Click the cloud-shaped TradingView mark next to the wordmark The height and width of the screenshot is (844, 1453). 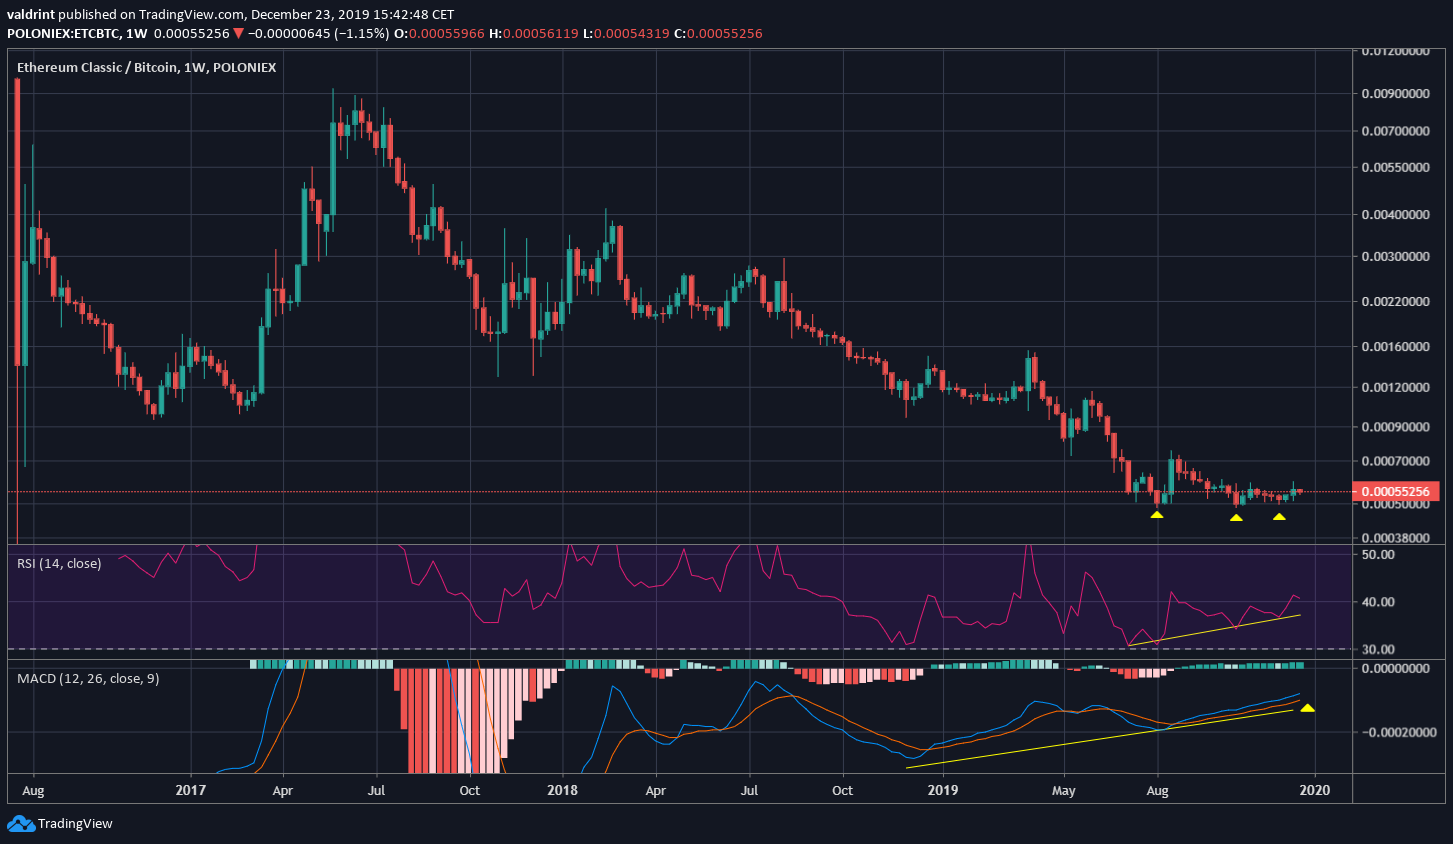[19, 823]
